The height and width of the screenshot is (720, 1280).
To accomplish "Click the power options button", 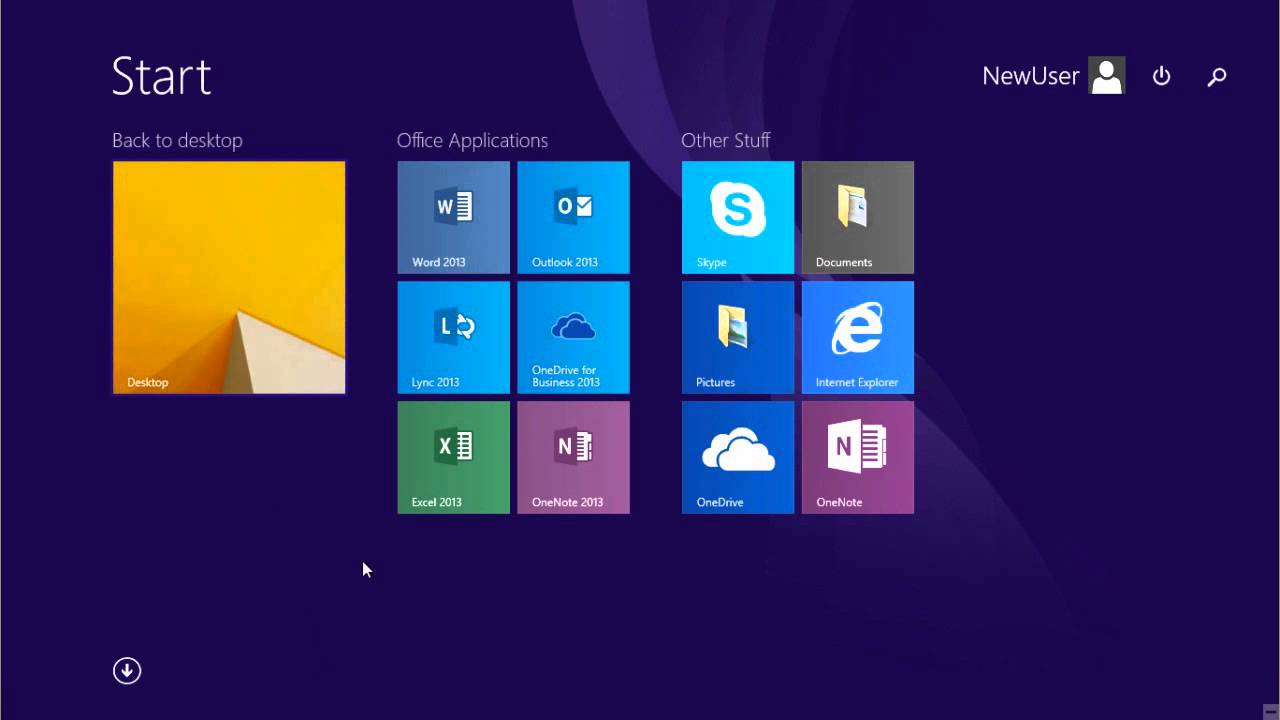I will pyautogui.click(x=1161, y=76).
